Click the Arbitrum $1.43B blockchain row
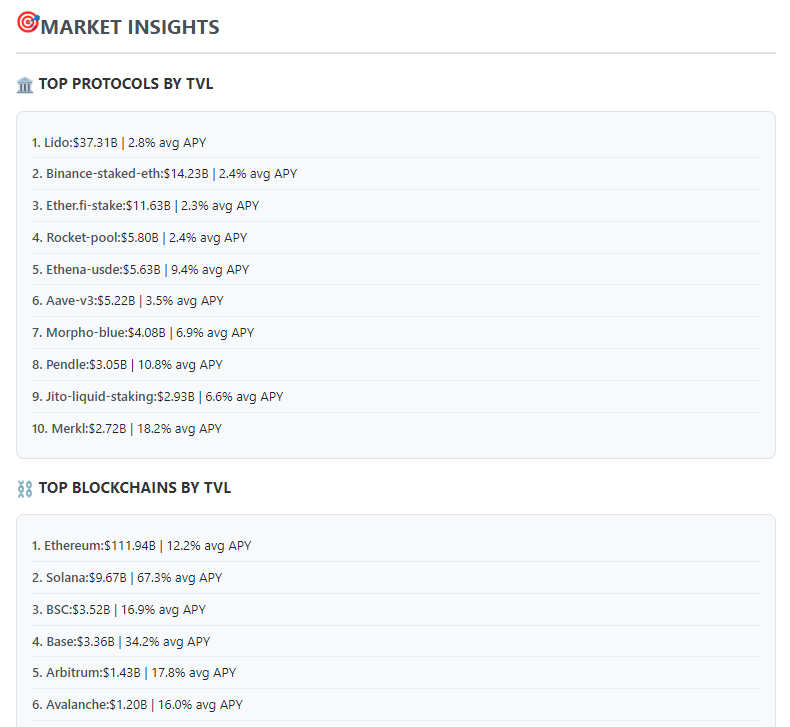The height and width of the screenshot is (727, 790). [396, 673]
